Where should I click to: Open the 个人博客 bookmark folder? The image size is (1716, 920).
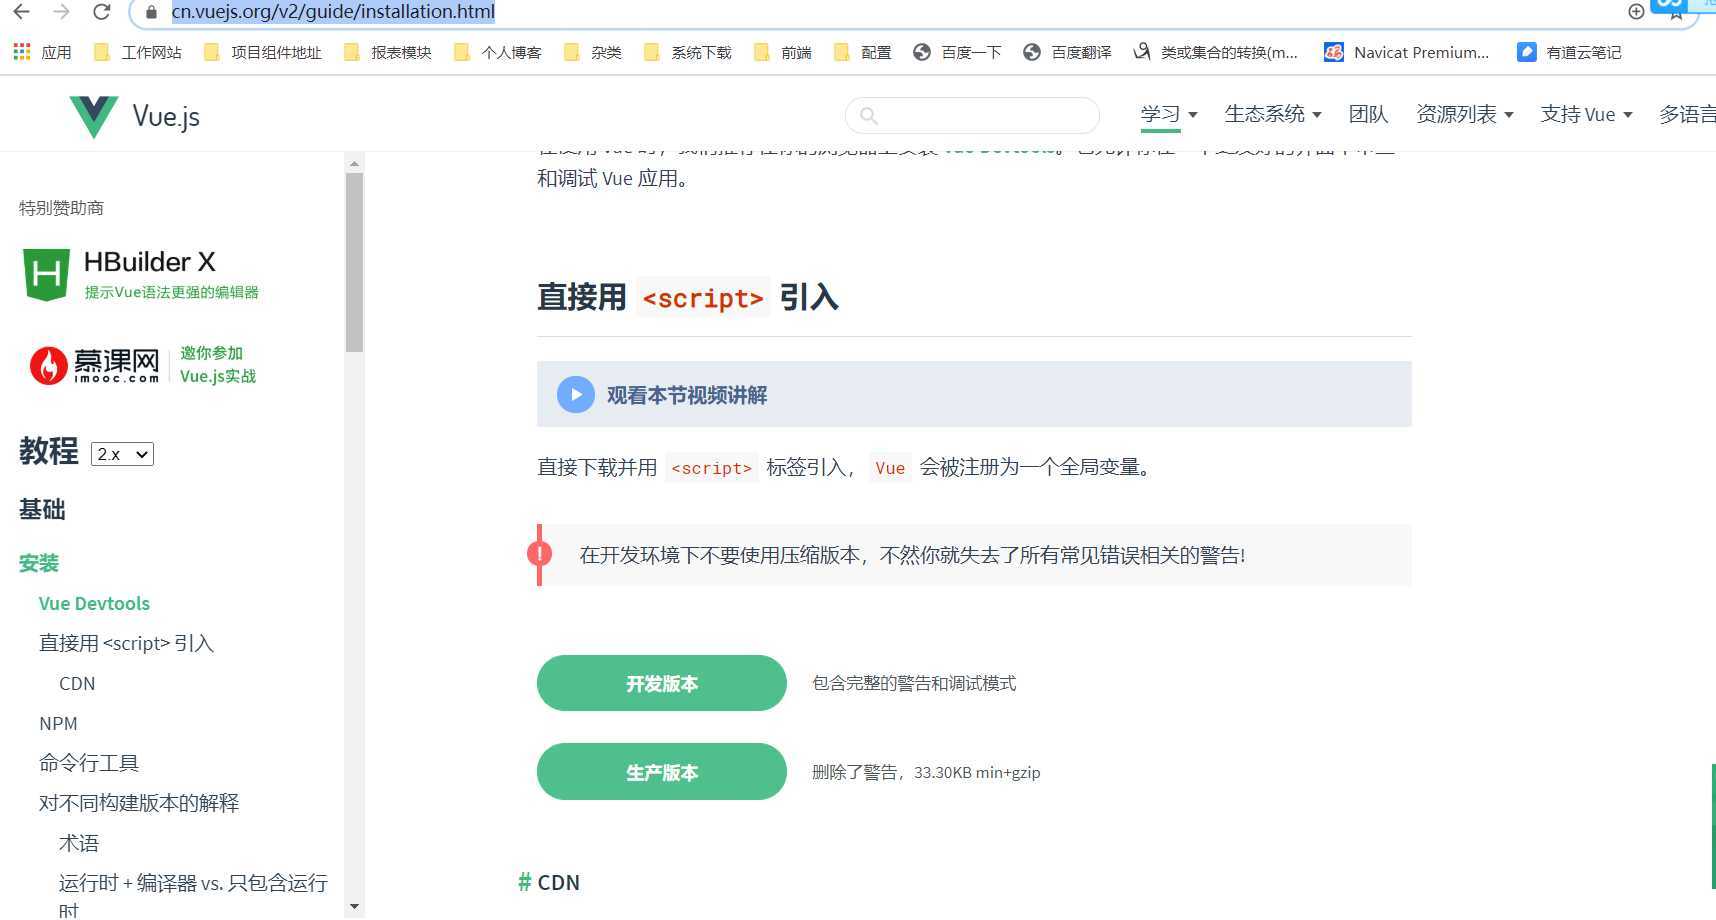pos(497,52)
